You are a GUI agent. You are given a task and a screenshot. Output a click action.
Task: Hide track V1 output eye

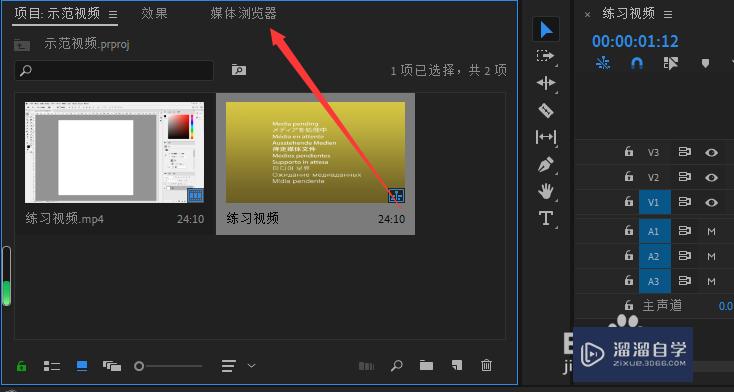(711, 202)
